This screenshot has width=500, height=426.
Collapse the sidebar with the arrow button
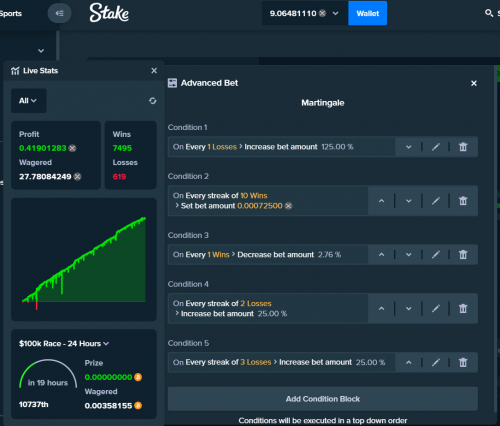59,13
